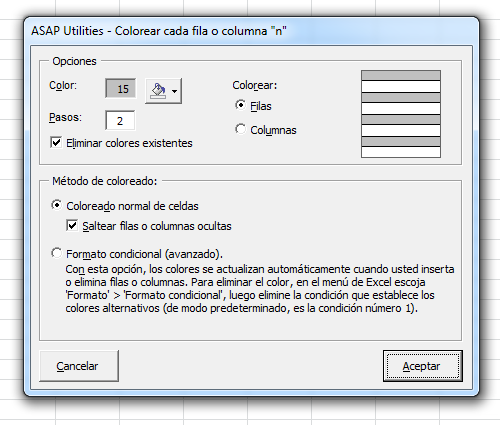The width and height of the screenshot is (500, 425).
Task: Select the Filas radio button
Action: coord(240,105)
